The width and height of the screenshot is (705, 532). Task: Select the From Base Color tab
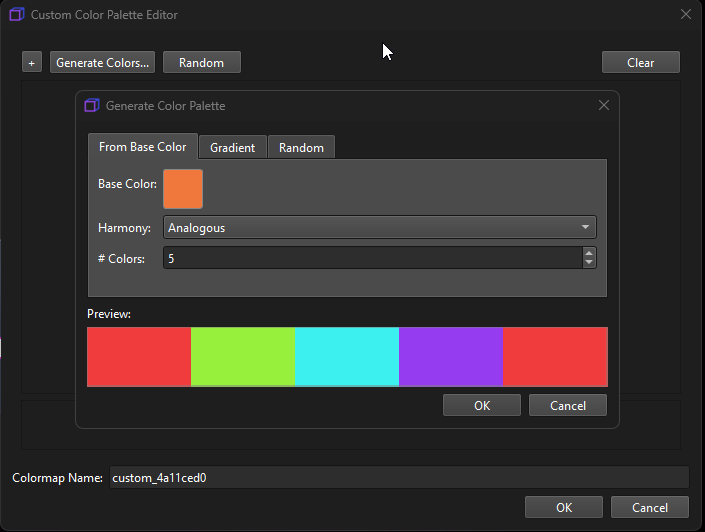143,147
